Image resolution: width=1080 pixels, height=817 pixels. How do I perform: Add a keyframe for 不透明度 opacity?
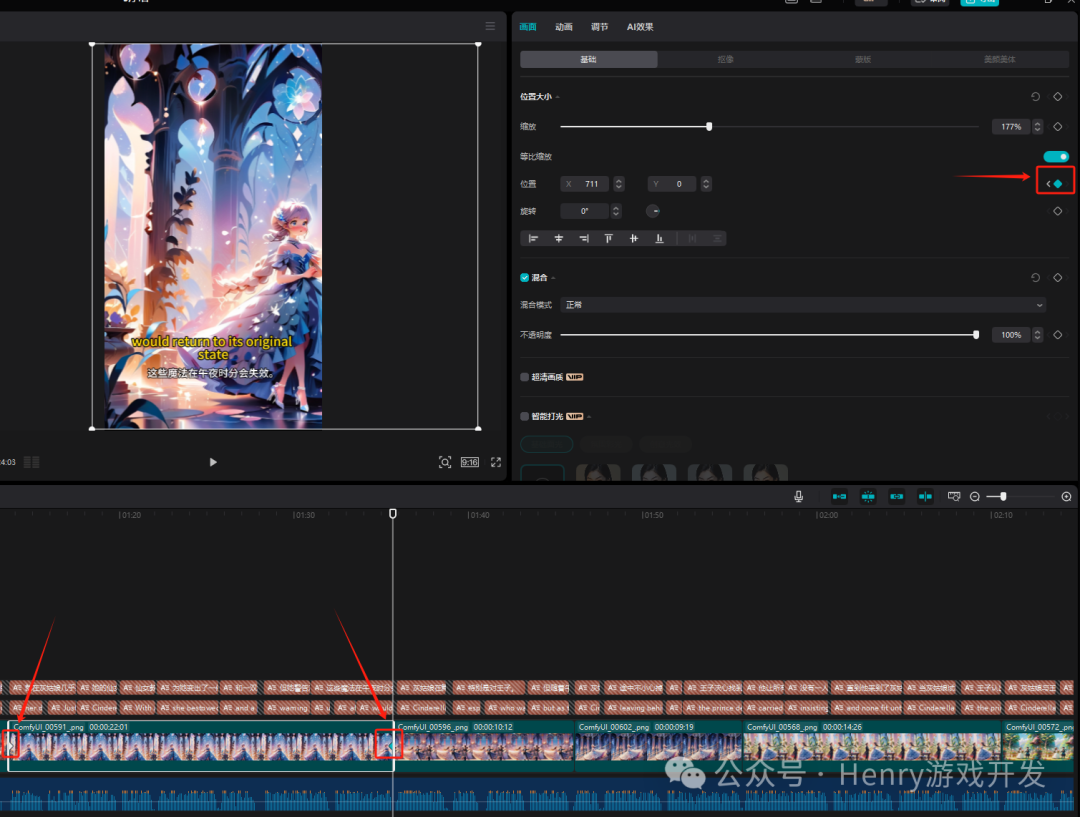1057,335
